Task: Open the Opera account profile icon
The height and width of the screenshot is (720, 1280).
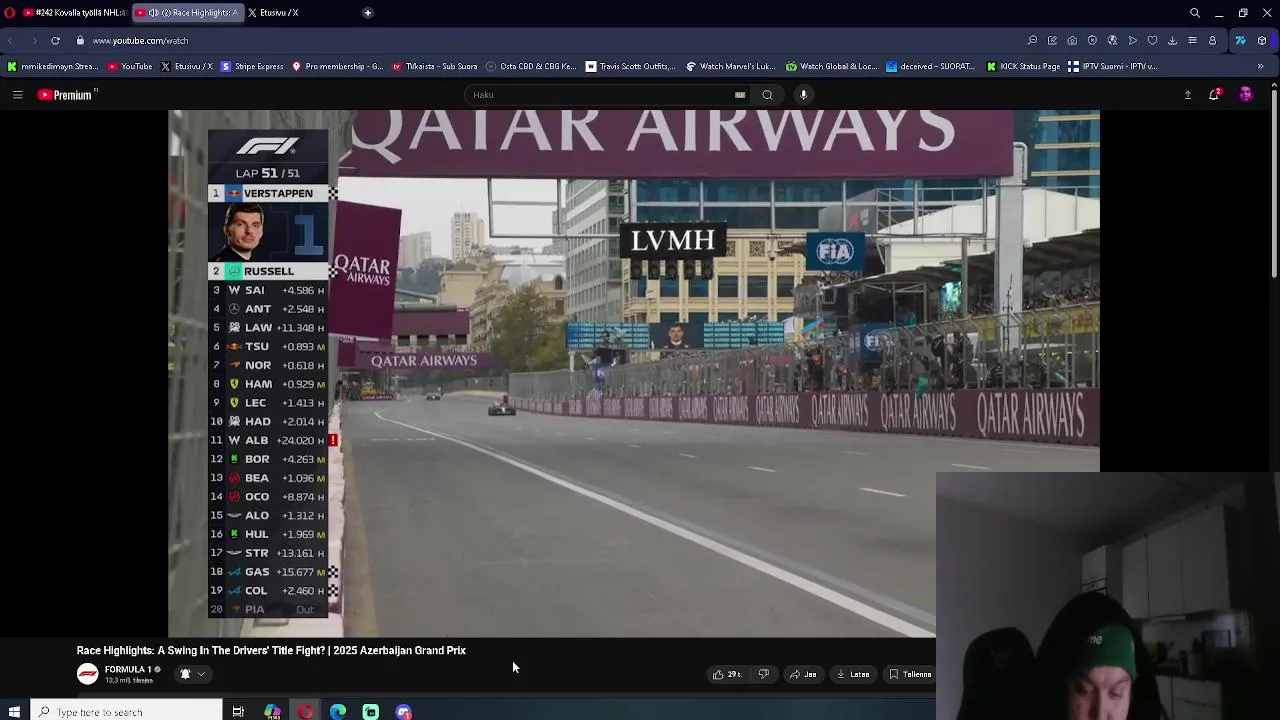Action: [x=1212, y=41]
